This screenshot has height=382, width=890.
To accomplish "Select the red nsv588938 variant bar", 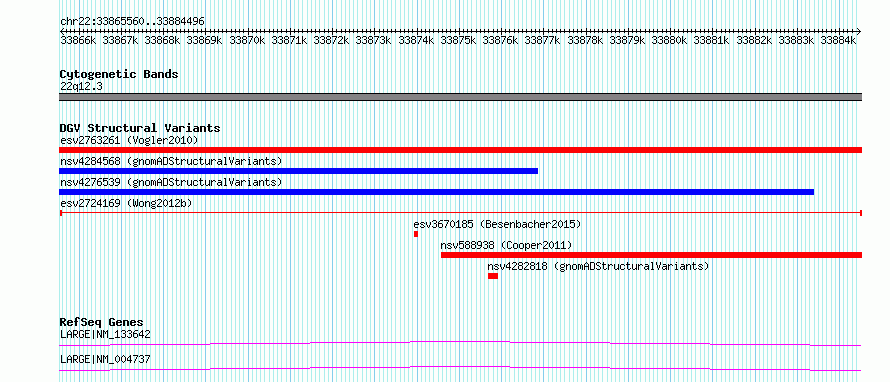I will [651, 255].
